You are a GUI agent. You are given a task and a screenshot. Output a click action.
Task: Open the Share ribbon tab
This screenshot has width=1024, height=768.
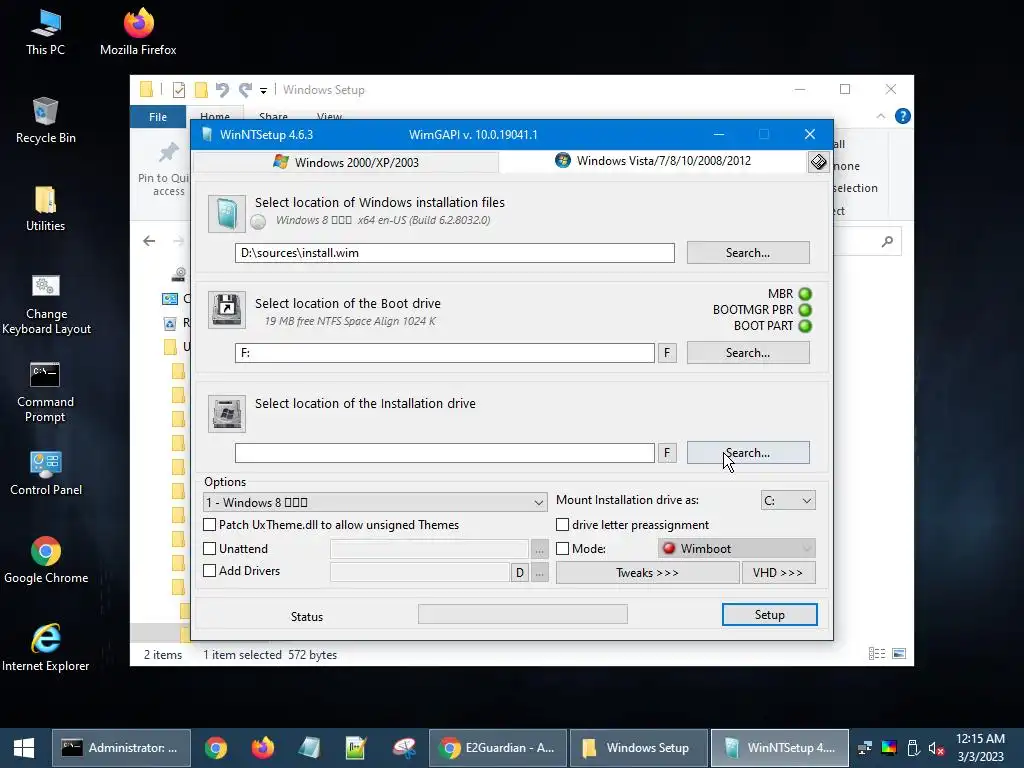point(273,116)
